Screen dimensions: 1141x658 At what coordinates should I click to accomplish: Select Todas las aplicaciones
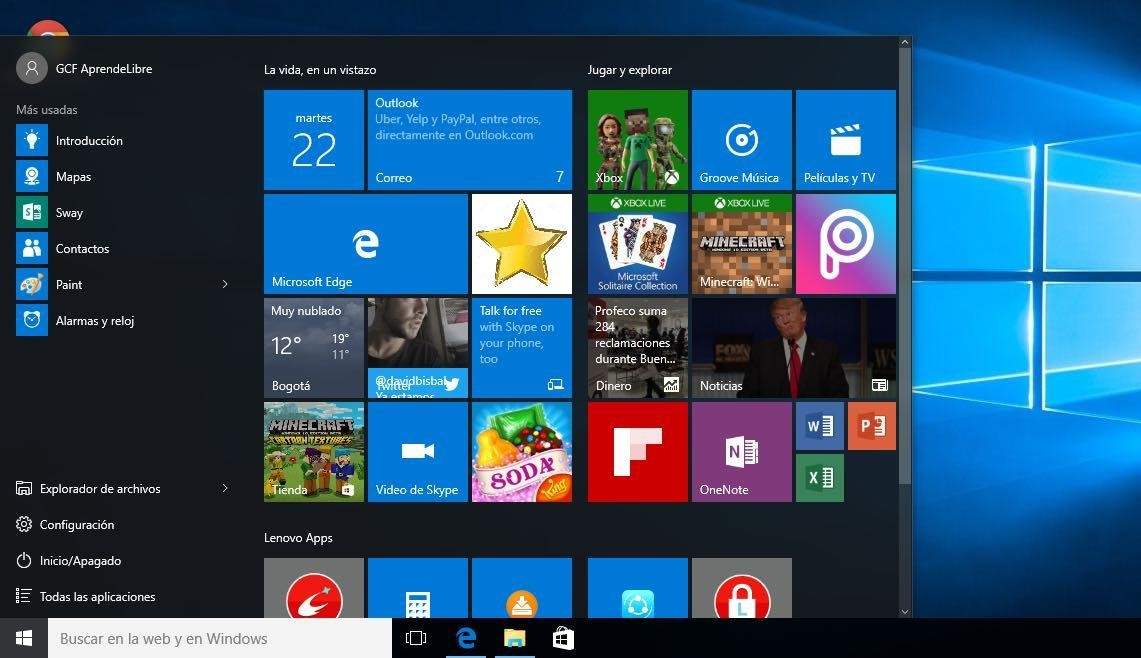(97, 597)
